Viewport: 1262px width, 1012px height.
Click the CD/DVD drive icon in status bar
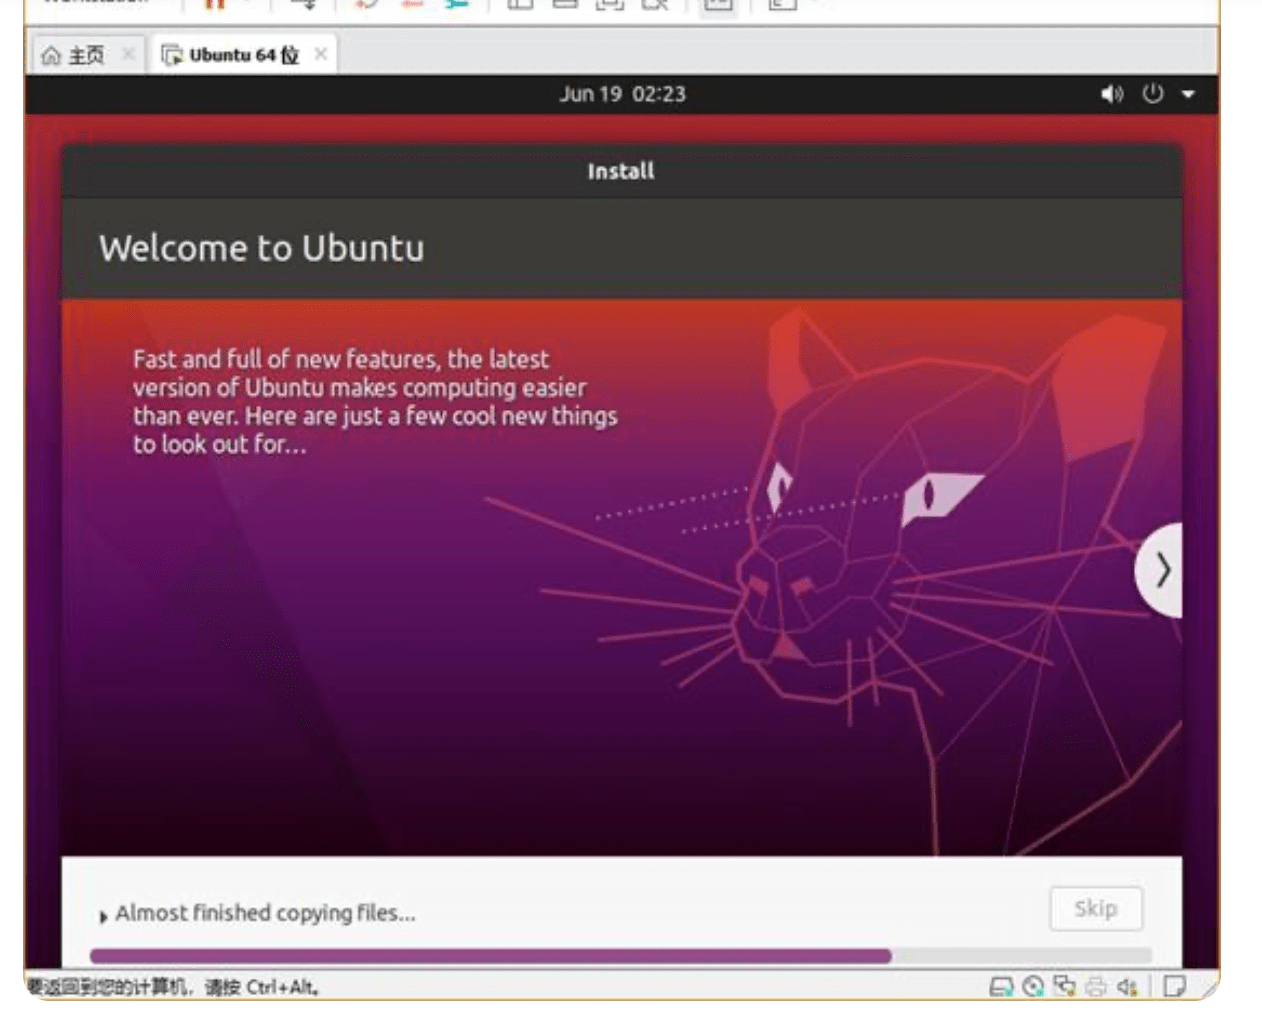pos(1033,987)
